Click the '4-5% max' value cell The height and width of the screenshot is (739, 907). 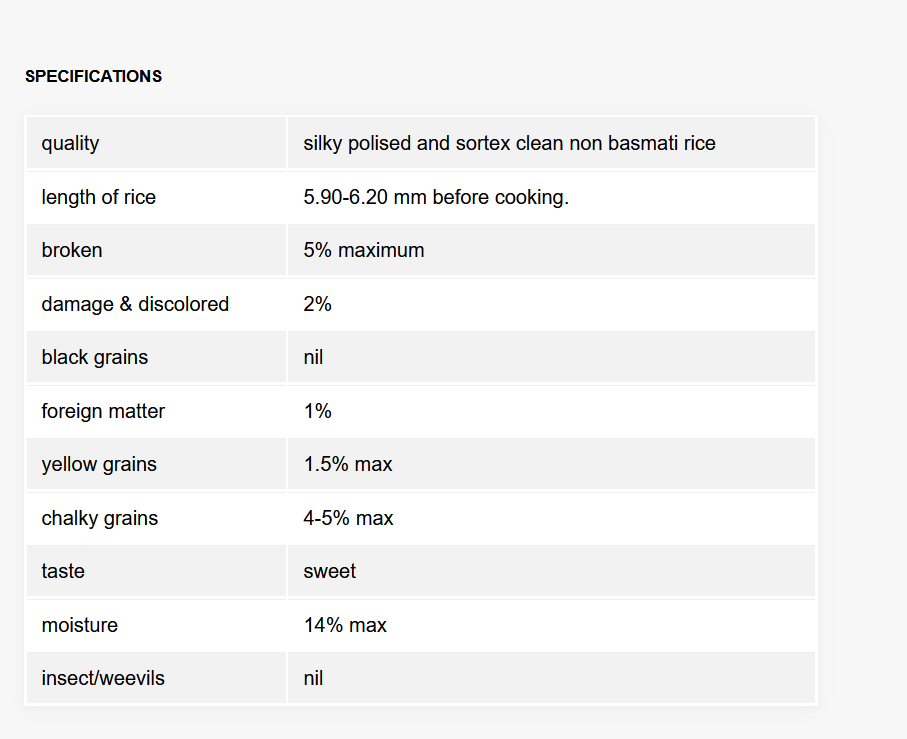click(551, 518)
